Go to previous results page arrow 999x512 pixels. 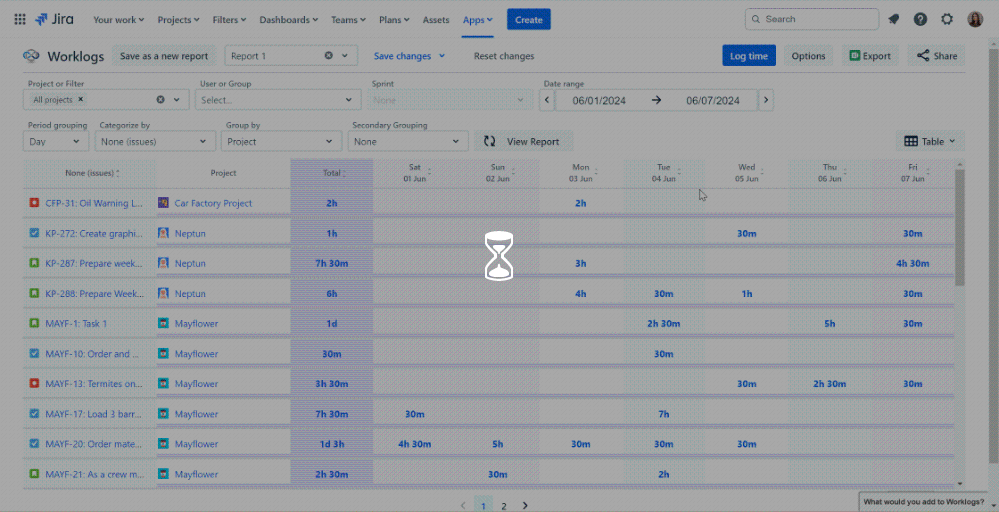click(x=463, y=506)
